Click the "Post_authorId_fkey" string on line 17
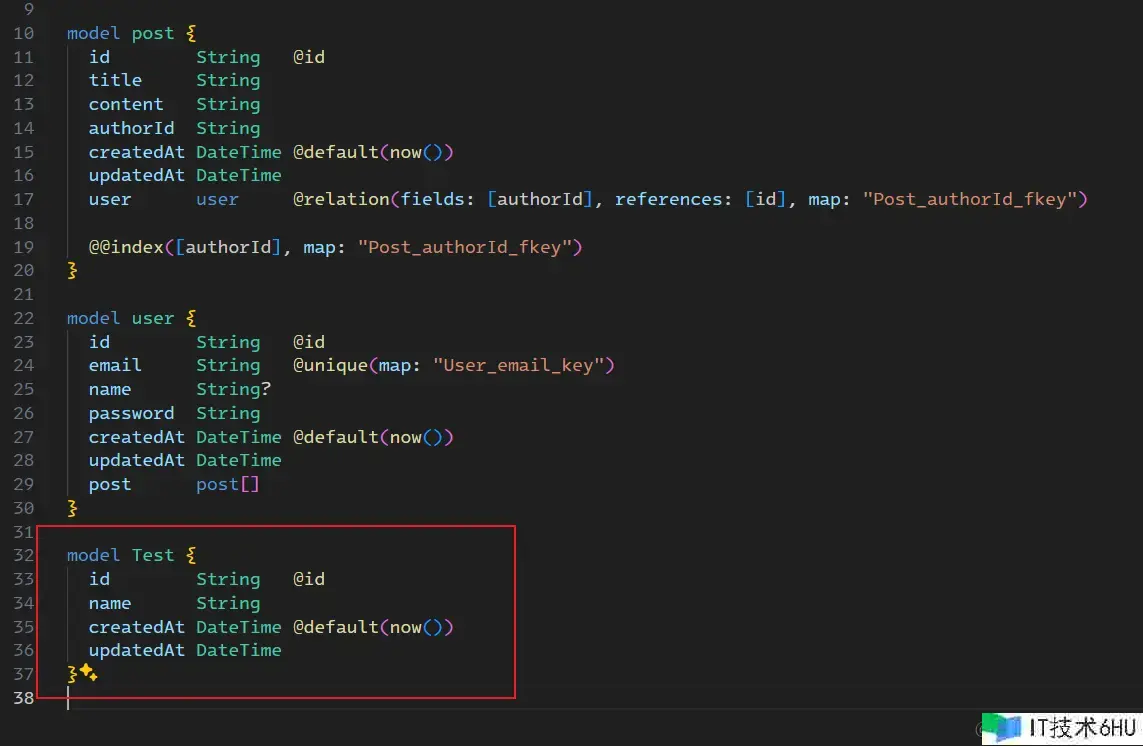 click(970, 199)
